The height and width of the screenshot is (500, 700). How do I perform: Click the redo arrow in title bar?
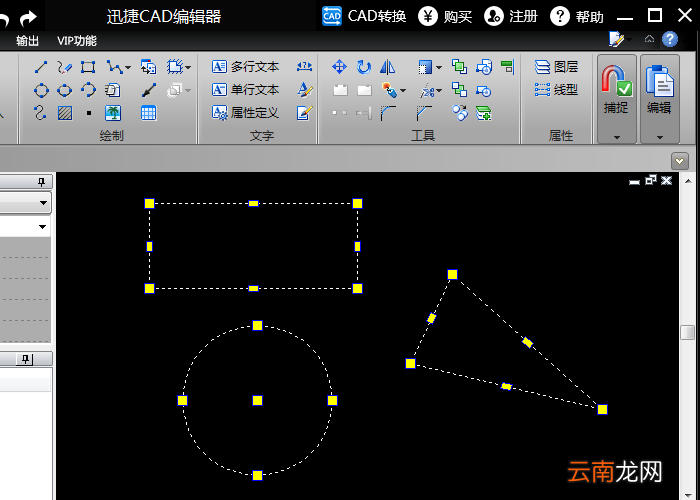[29, 18]
